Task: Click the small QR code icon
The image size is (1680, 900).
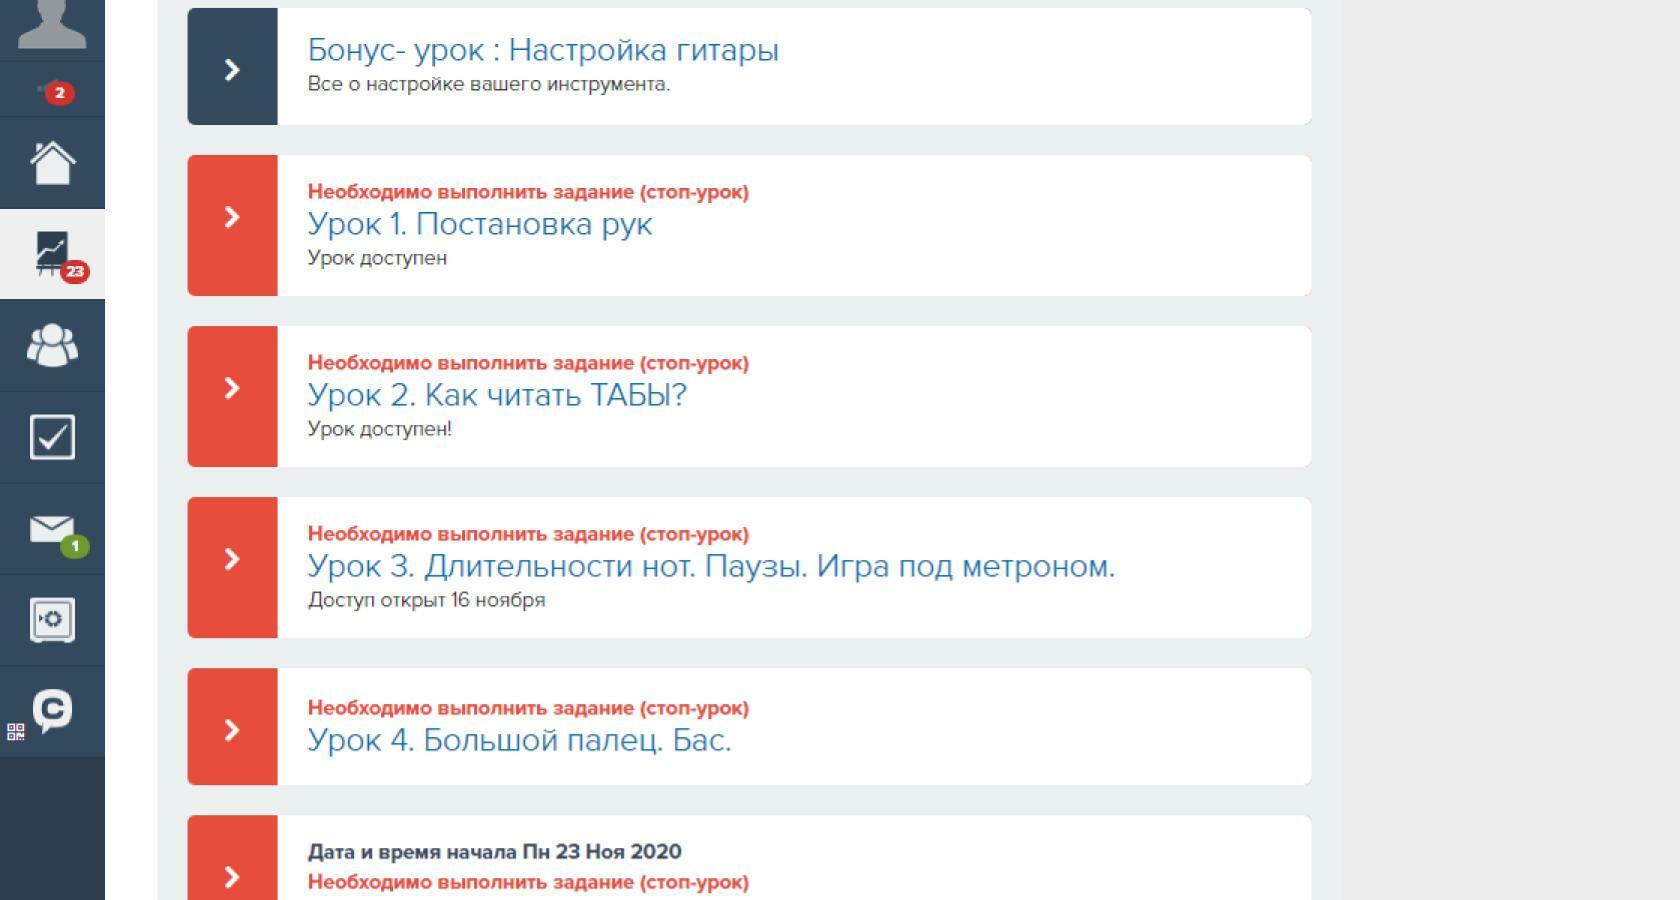Action: pos(15,732)
